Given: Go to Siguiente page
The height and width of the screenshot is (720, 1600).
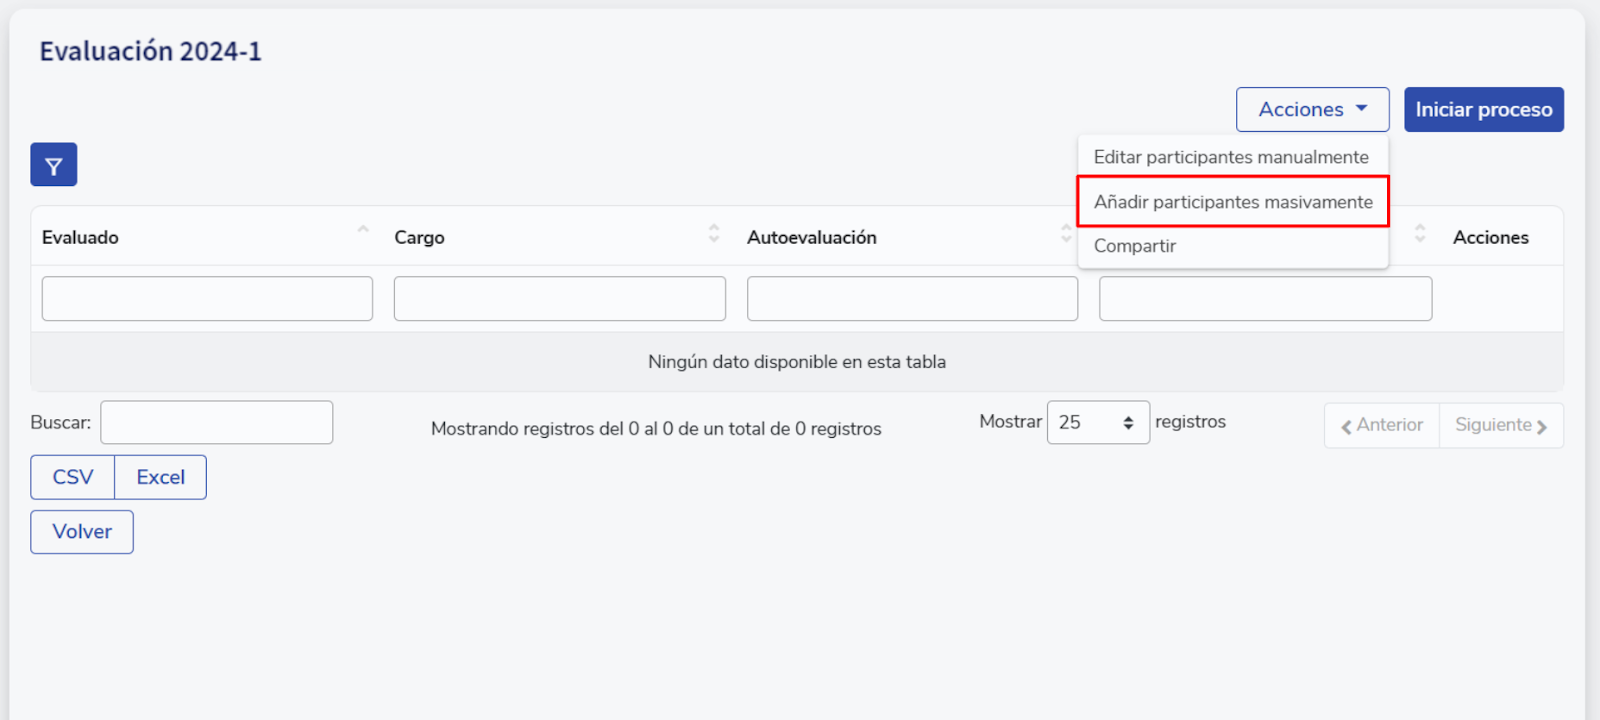Looking at the screenshot, I should coord(1501,426).
